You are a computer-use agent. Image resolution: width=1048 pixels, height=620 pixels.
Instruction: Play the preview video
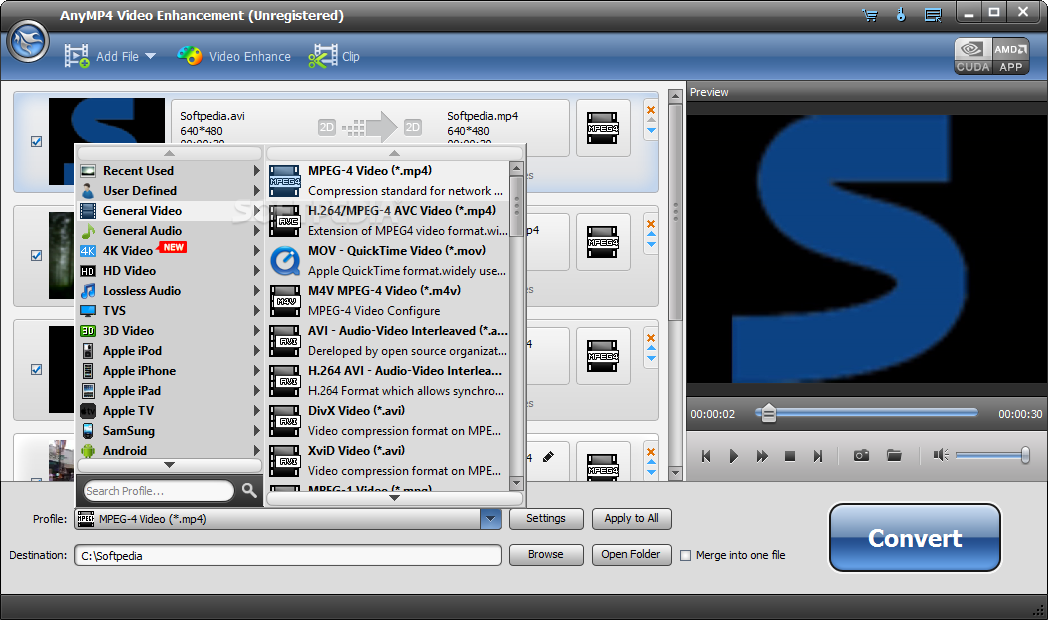[733, 456]
